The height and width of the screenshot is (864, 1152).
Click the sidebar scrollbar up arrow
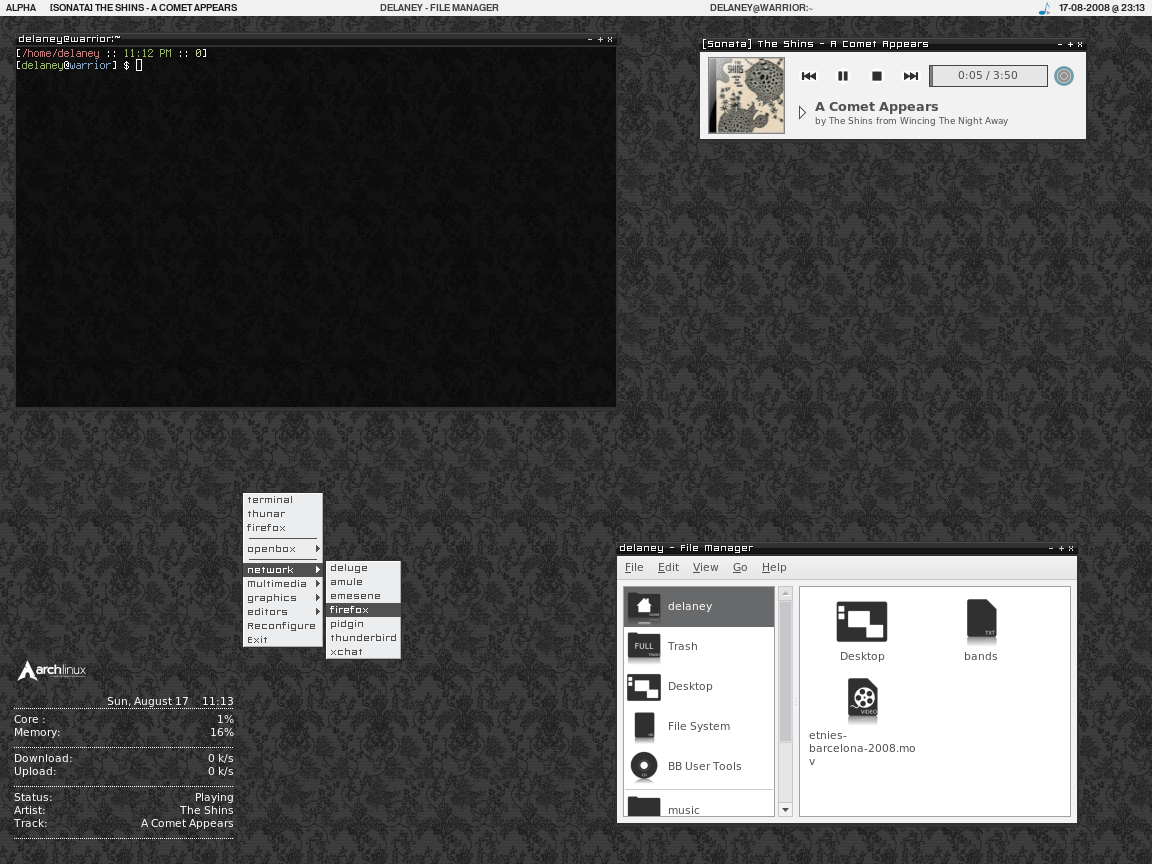(x=785, y=593)
